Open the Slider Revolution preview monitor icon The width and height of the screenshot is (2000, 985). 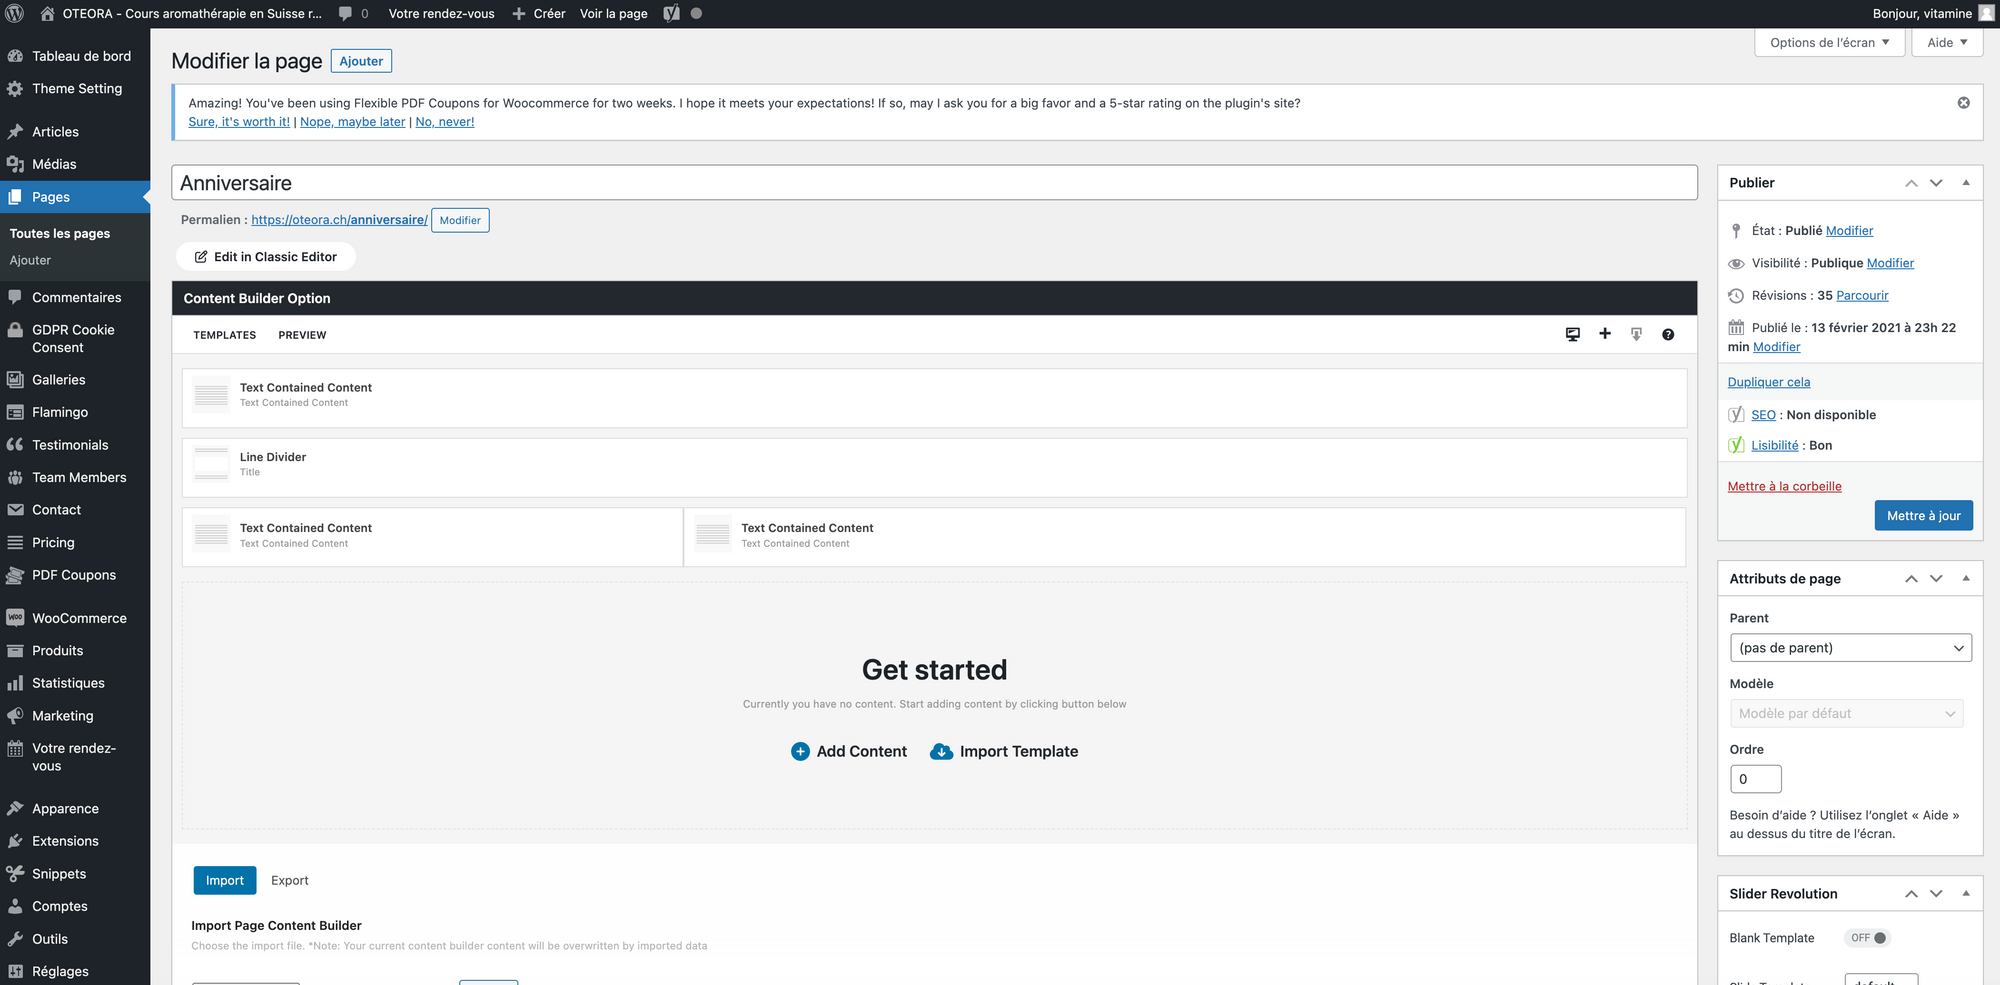tap(1573, 334)
